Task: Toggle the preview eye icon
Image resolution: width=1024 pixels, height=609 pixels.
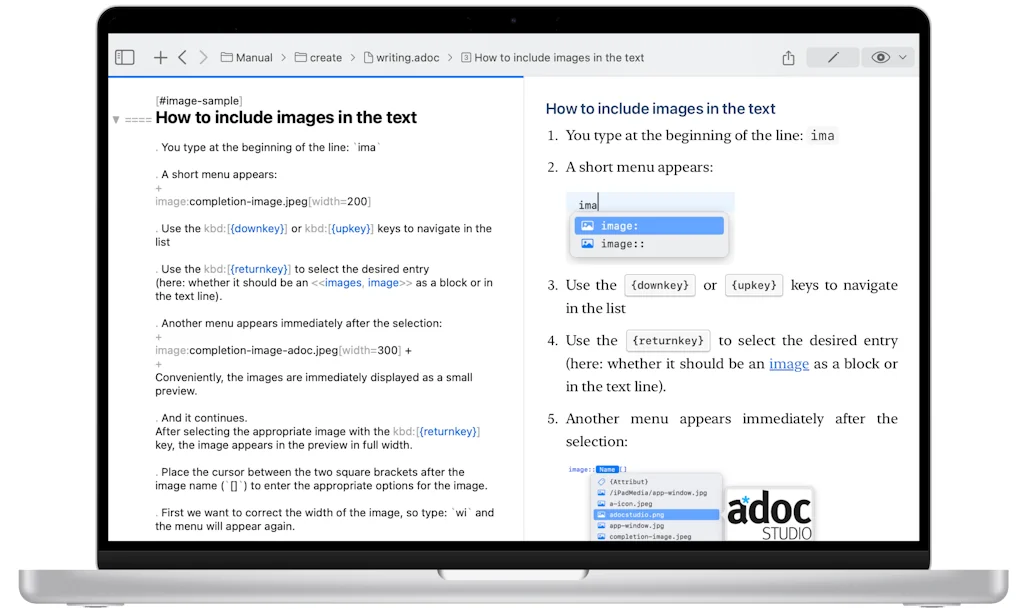Action: [881, 57]
